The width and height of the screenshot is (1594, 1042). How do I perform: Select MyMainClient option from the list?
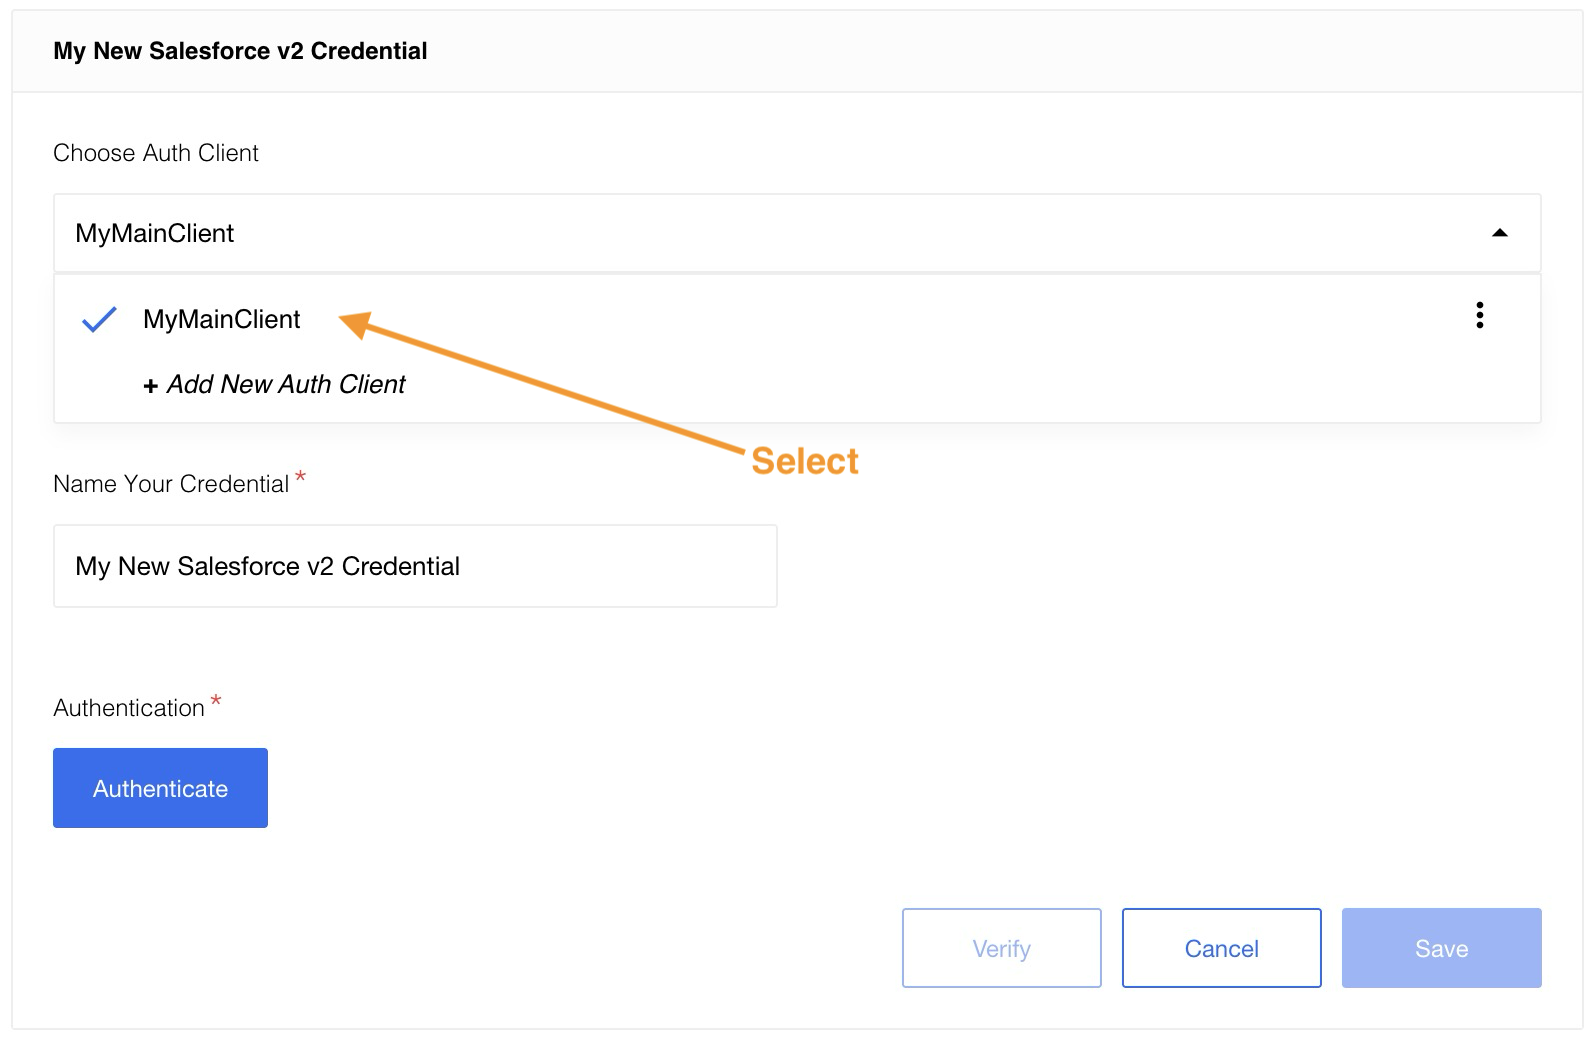pos(221,319)
